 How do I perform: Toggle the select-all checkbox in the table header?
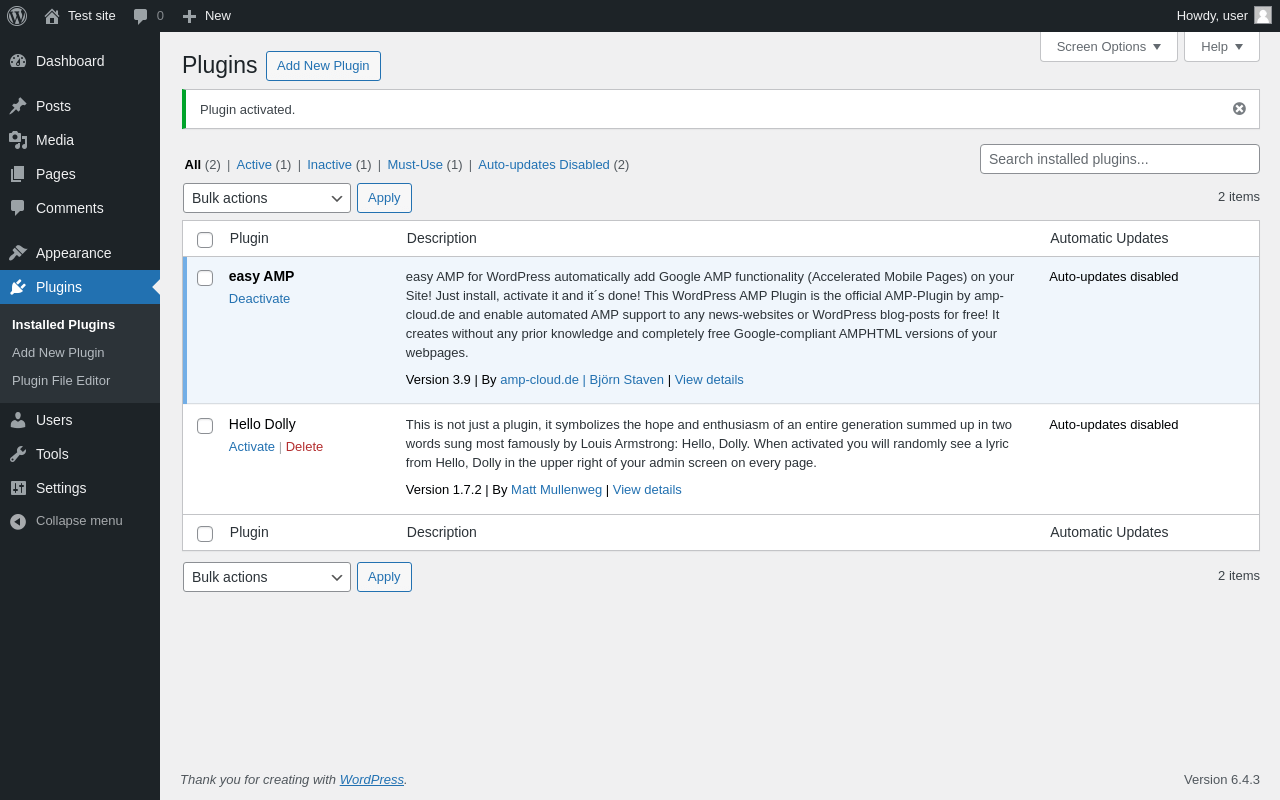[x=205, y=240]
